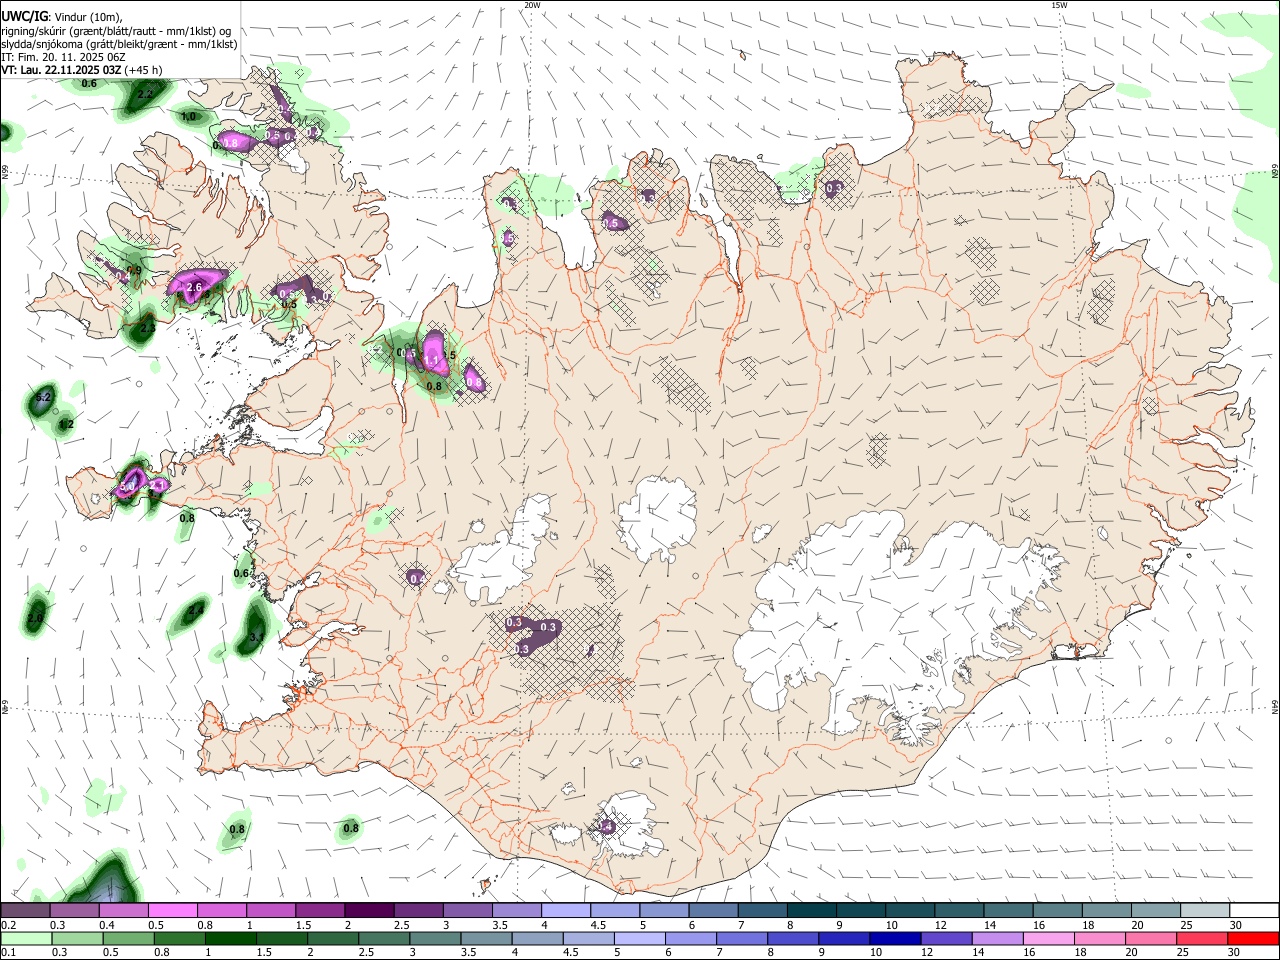Screen dimensions: 1280x960
Task: Click the '0.1' label on the rain scale
Action: [8, 953]
